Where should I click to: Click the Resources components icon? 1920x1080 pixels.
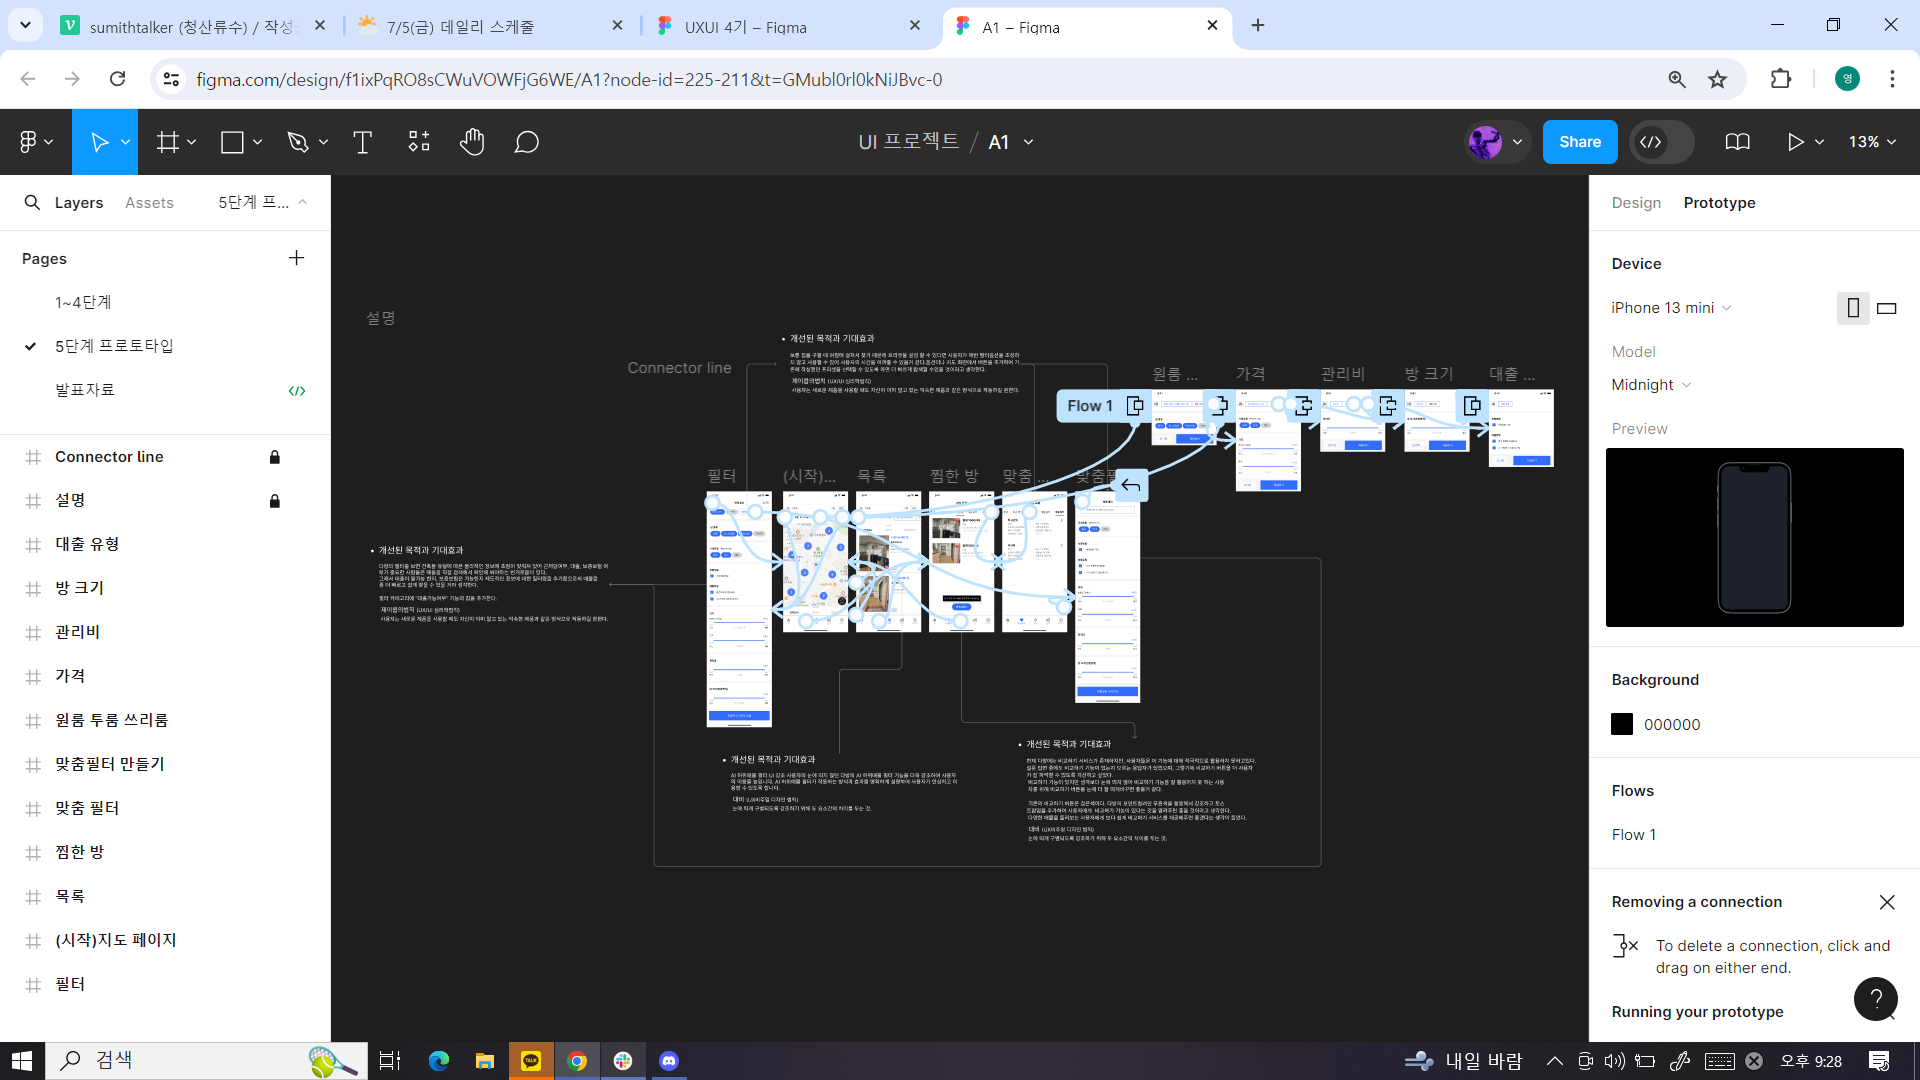click(419, 142)
